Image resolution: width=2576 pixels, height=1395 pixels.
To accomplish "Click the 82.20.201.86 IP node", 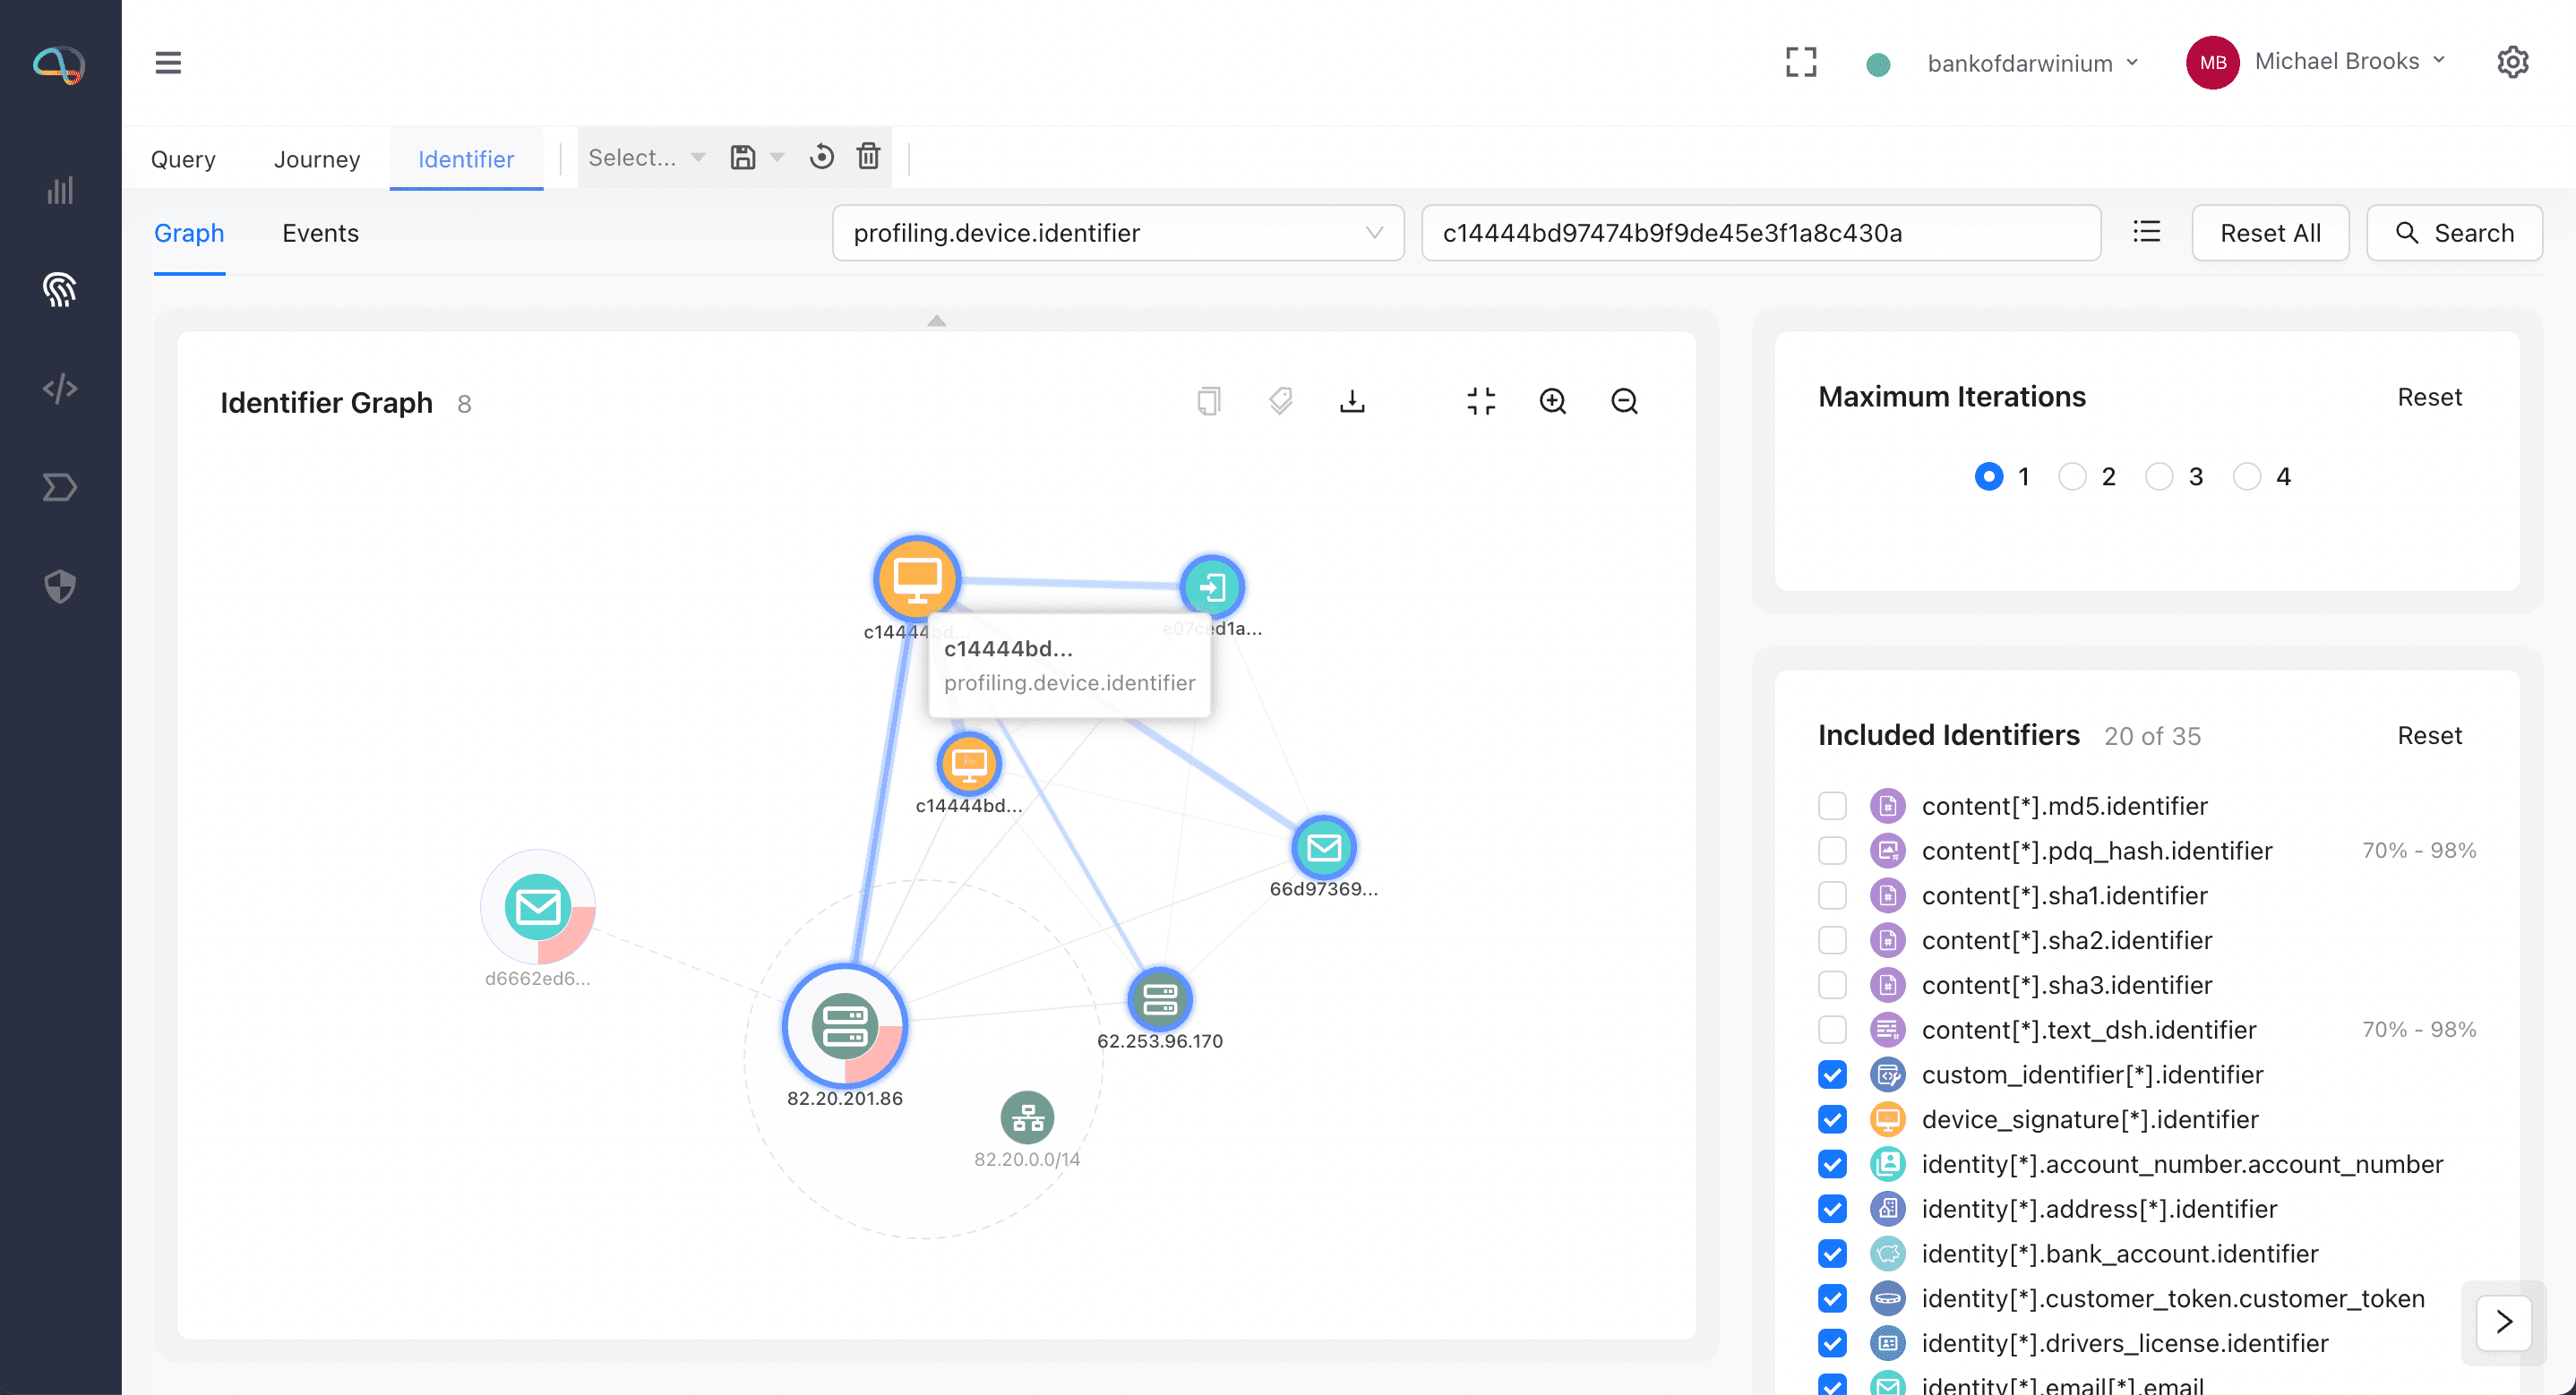I will click(844, 1025).
